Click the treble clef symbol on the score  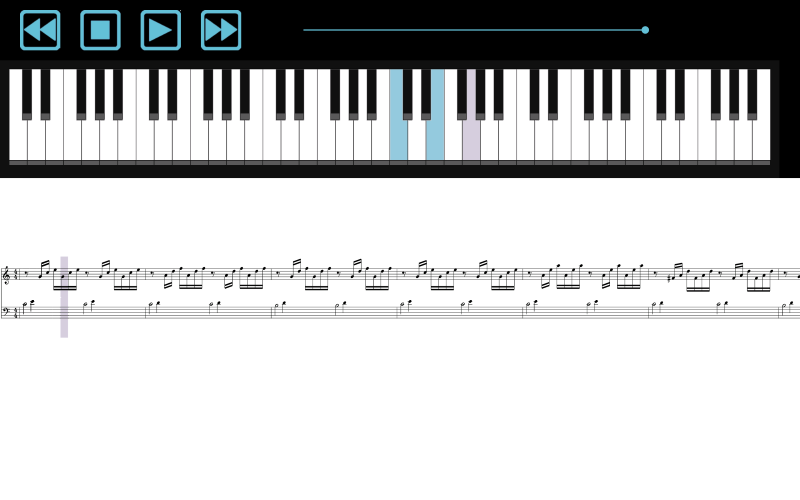coord(6,275)
